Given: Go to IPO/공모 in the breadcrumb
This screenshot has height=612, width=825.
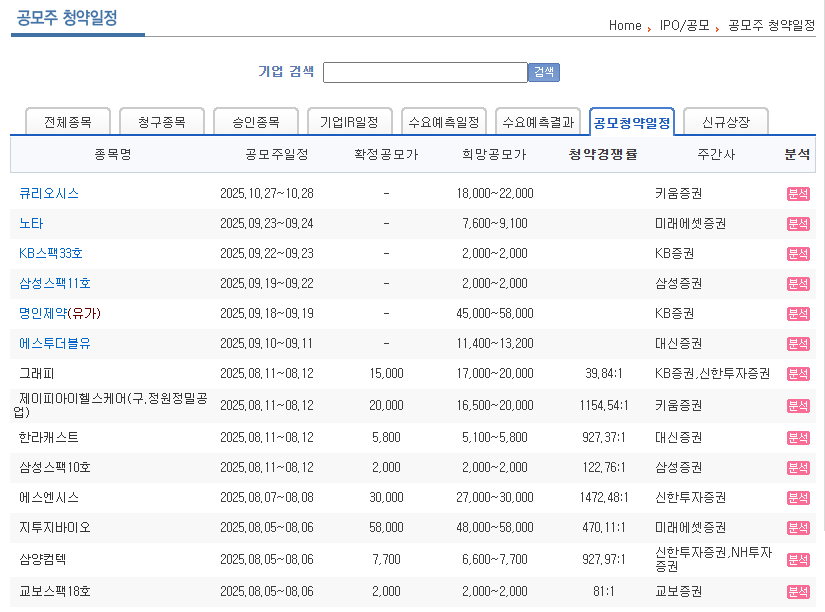Looking at the screenshot, I should (685, 25).
